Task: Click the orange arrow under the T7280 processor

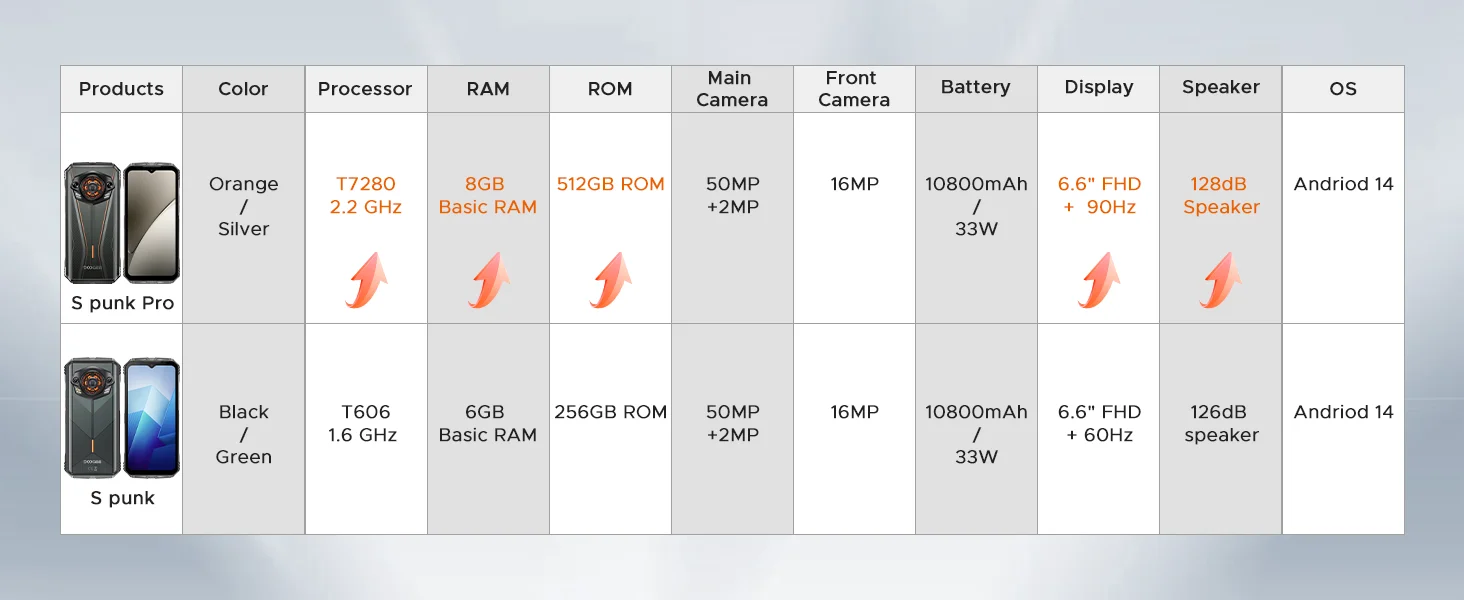Action: pos(366,280)
